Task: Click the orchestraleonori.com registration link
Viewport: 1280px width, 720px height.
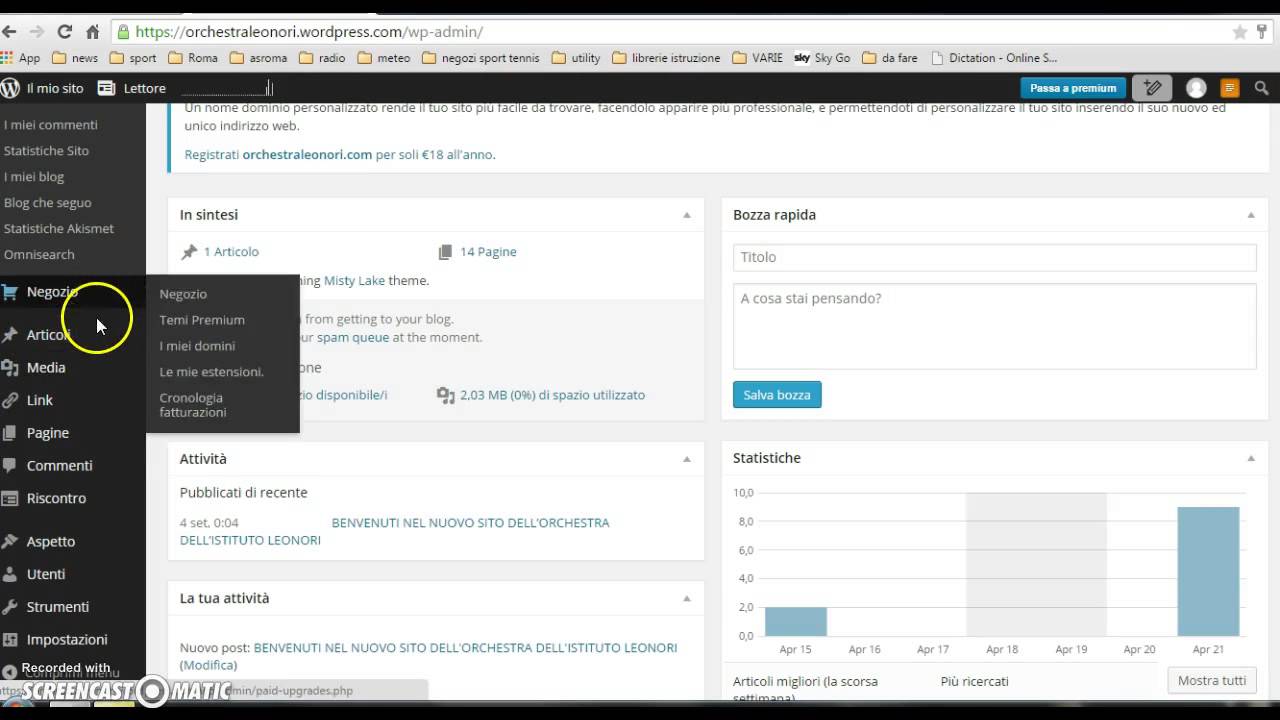Action: [x=307, y=155]
